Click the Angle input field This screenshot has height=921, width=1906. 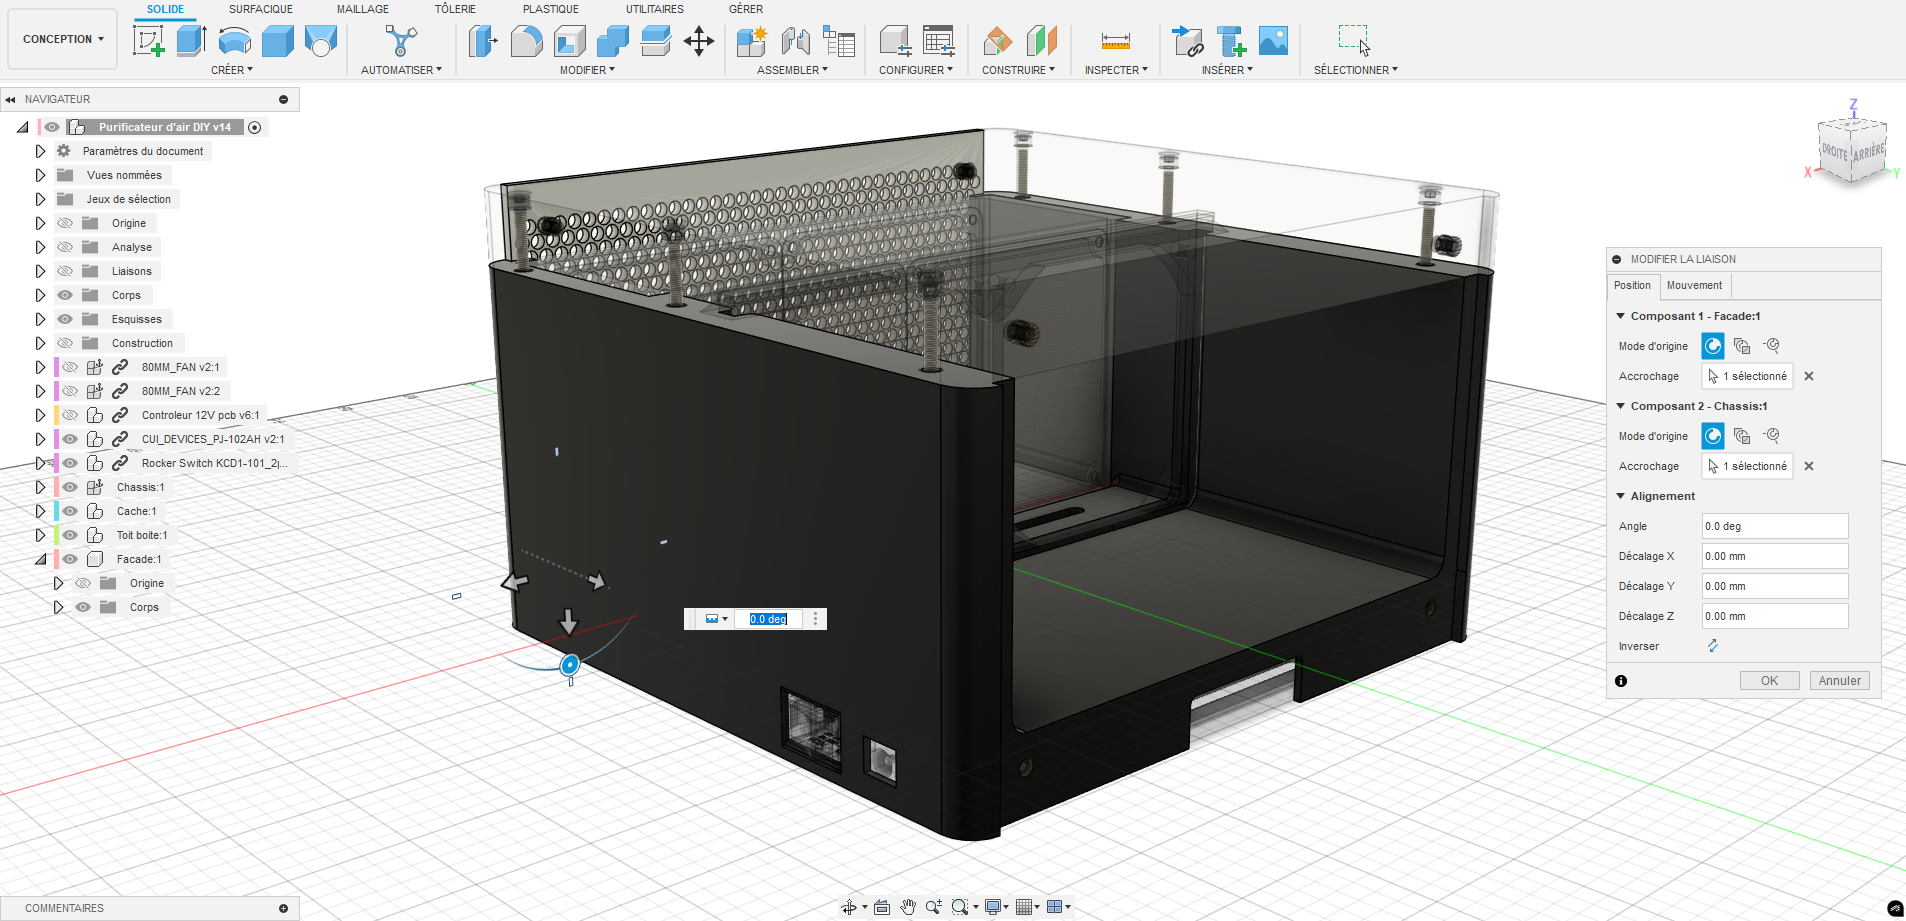1775,526
